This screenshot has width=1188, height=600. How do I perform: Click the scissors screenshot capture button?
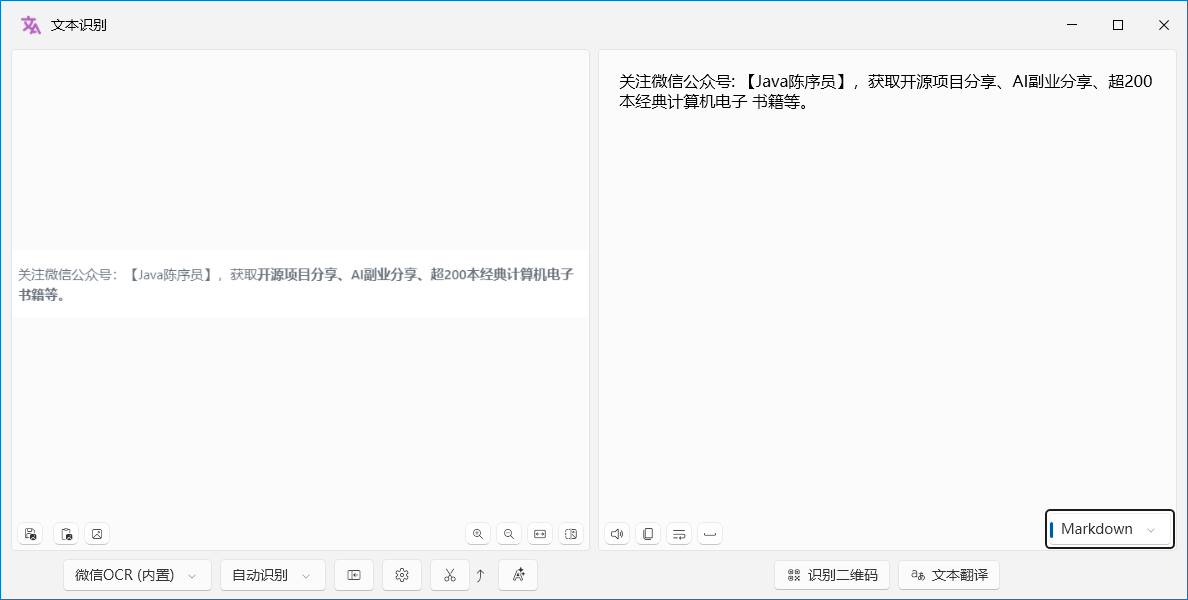pos(450,575)
